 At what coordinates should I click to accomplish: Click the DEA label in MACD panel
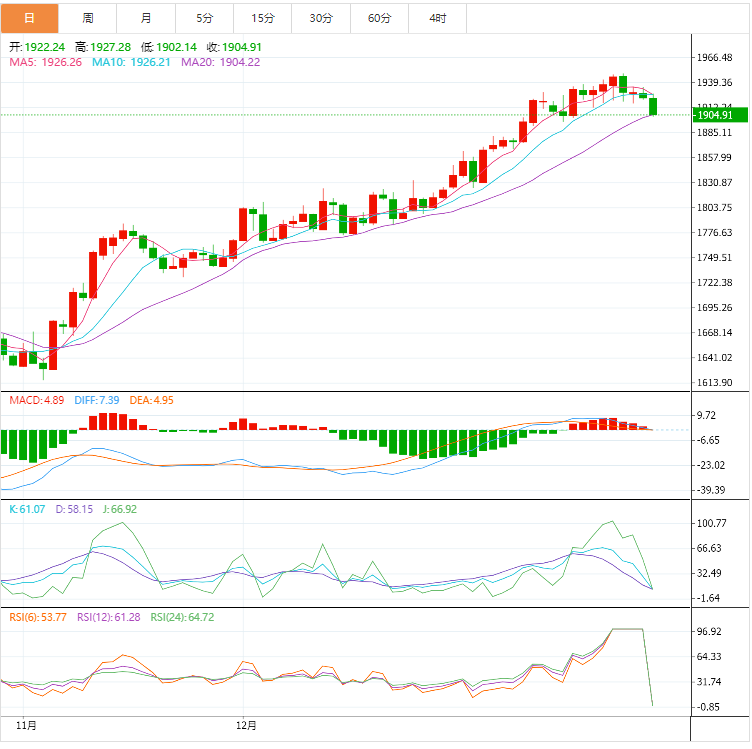pyautogui.click(x=151, y=400)
